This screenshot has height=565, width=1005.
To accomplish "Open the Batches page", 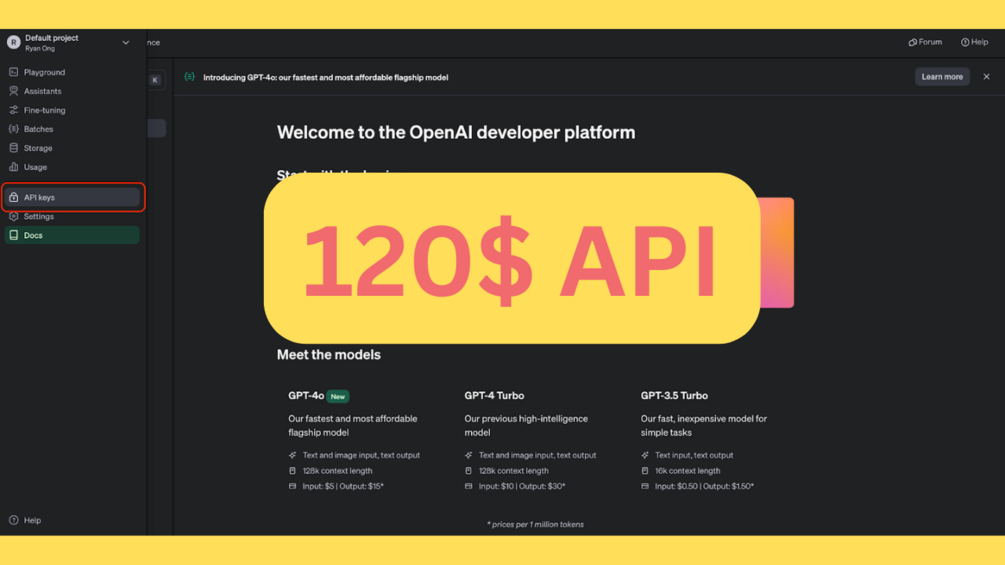I will coord(72,129).
